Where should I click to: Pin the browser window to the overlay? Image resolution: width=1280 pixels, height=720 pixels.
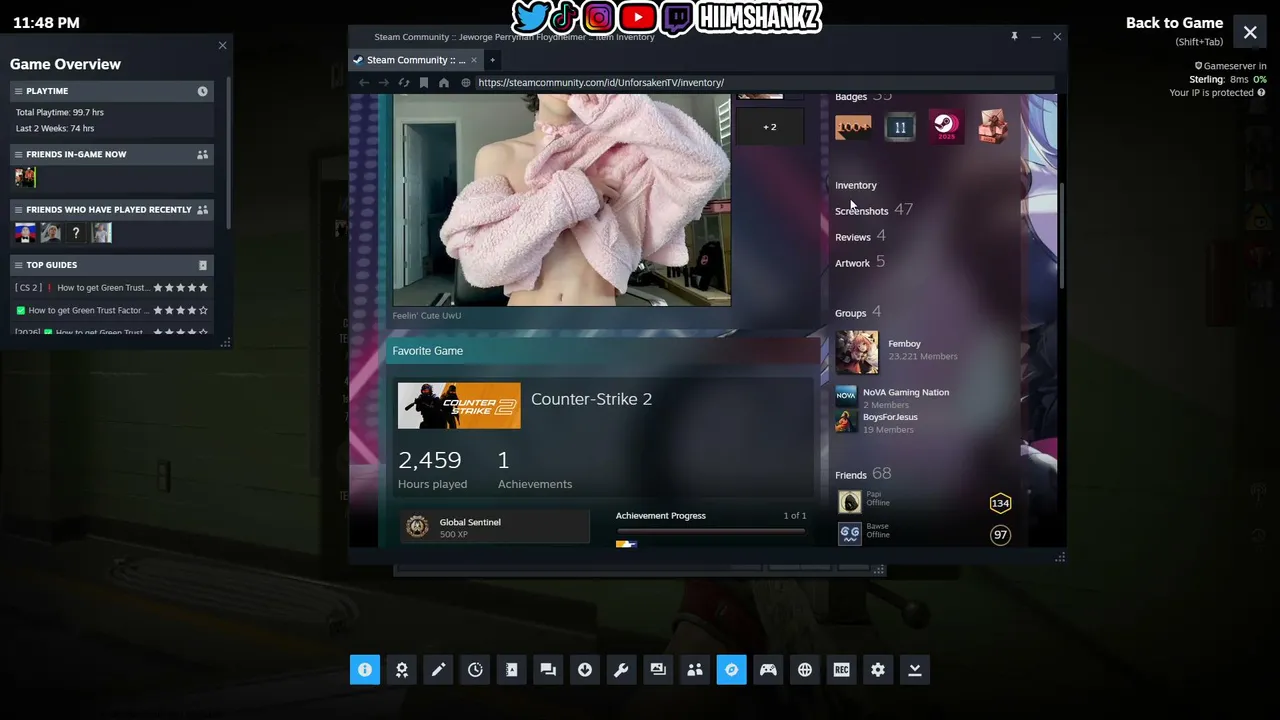[1014, 37]
